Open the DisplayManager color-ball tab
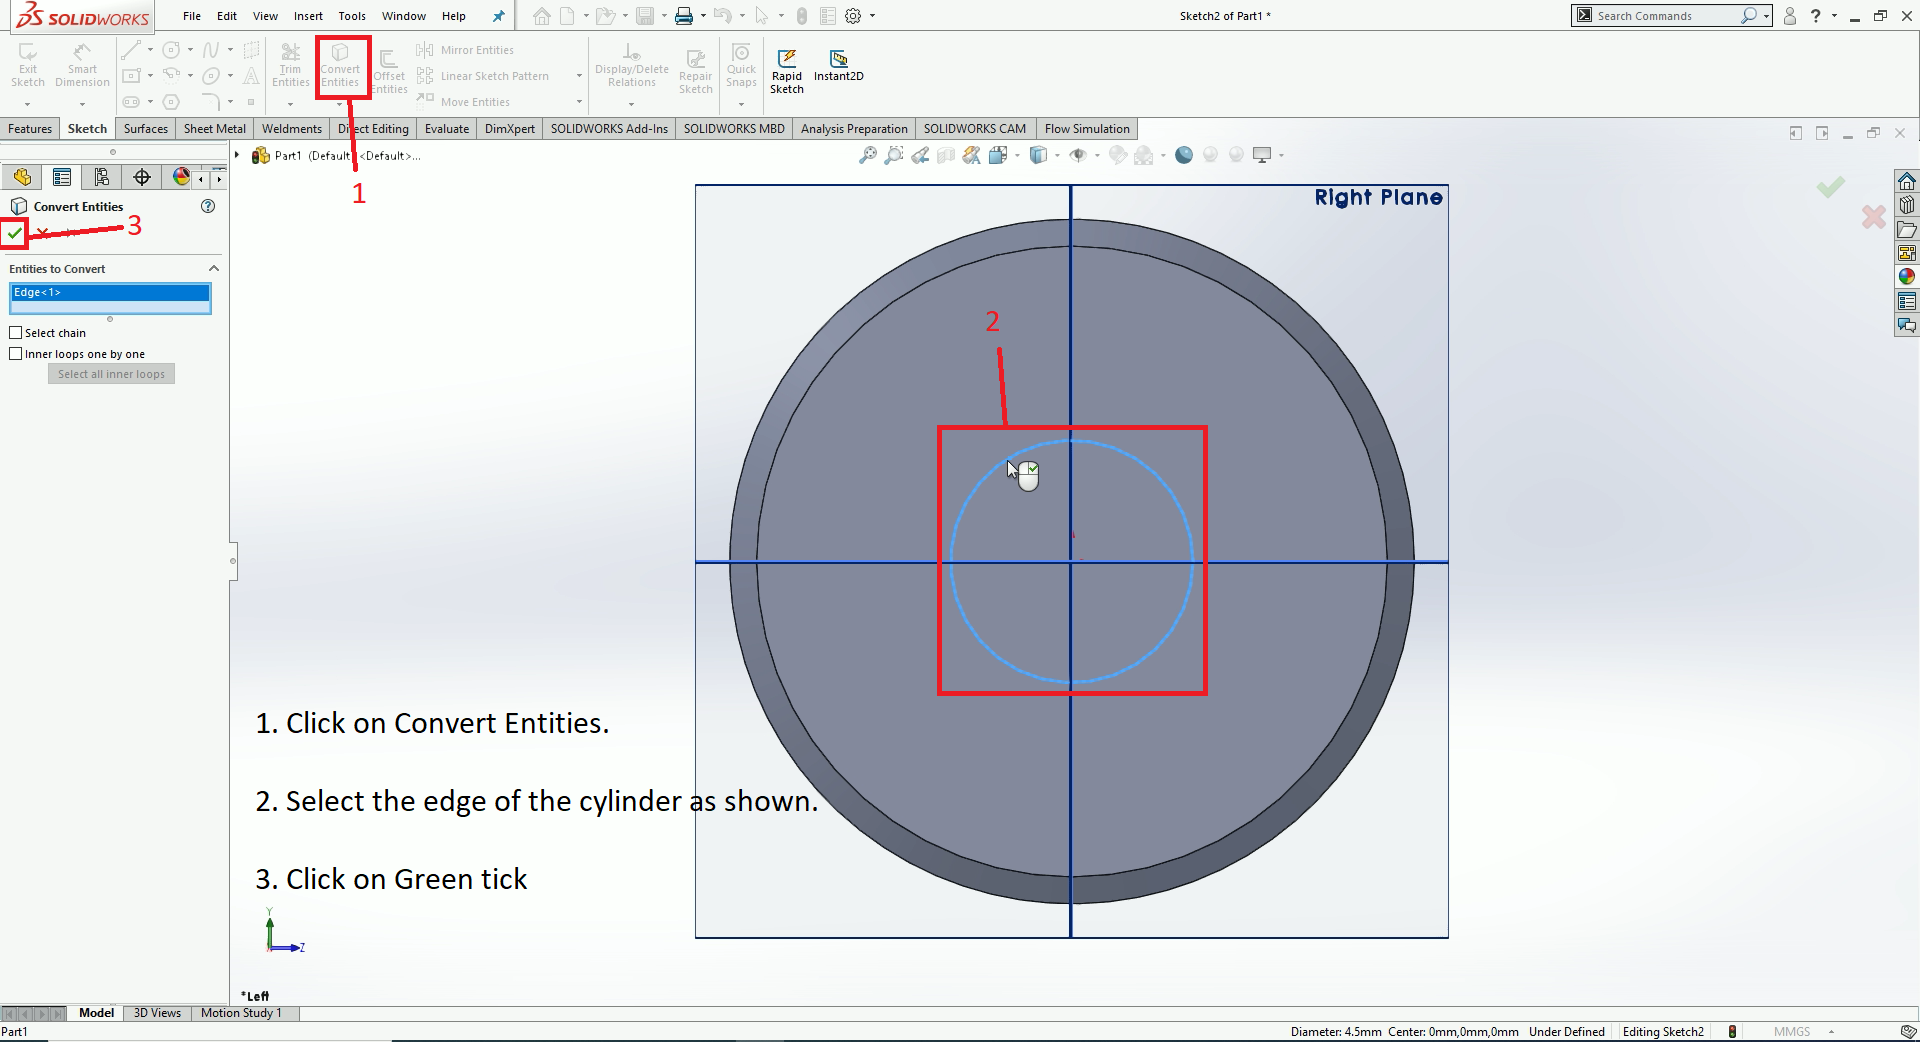The width and height of the screenshot is (1920, 1042). coord(181,177)
